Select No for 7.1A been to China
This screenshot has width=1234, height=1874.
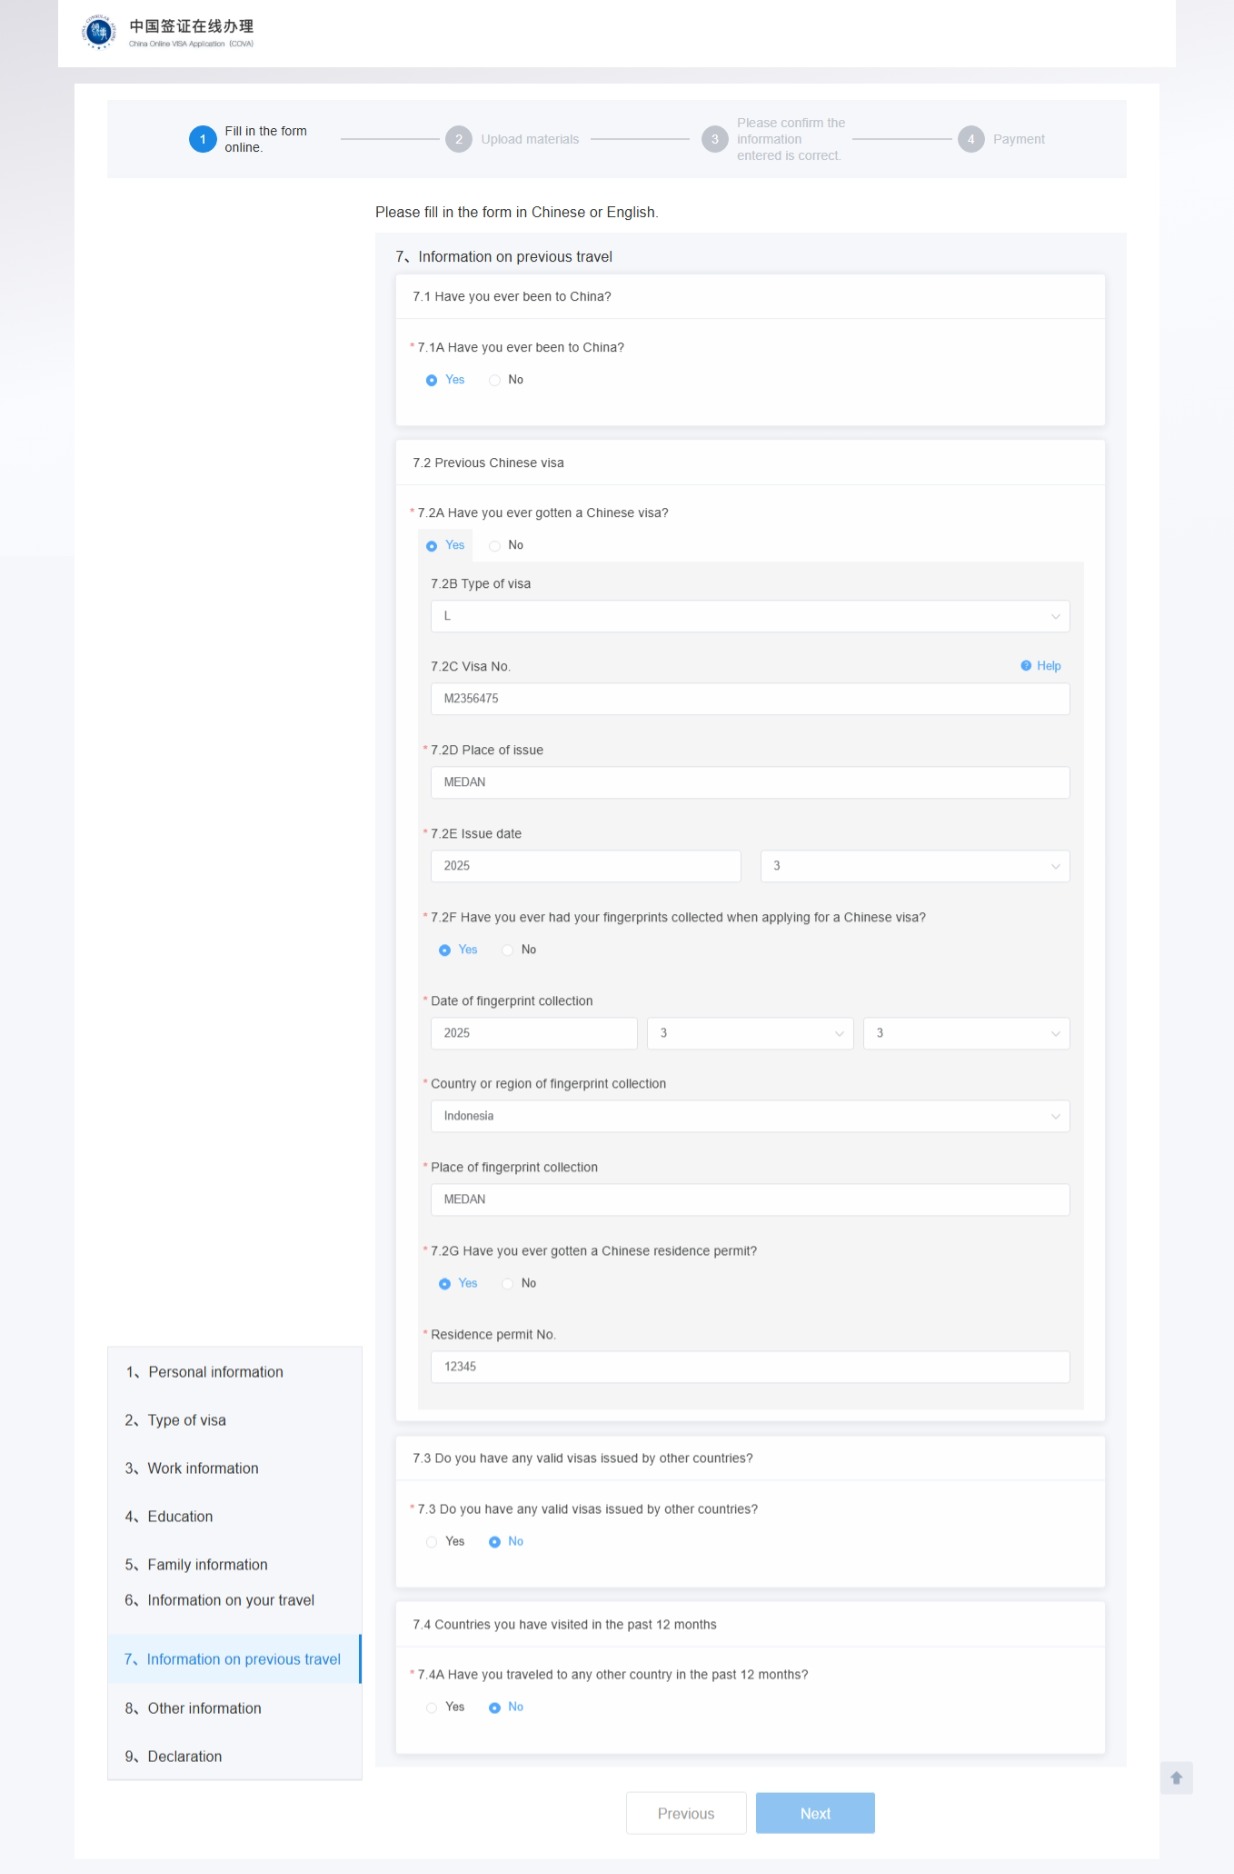(x=495, y=380)
